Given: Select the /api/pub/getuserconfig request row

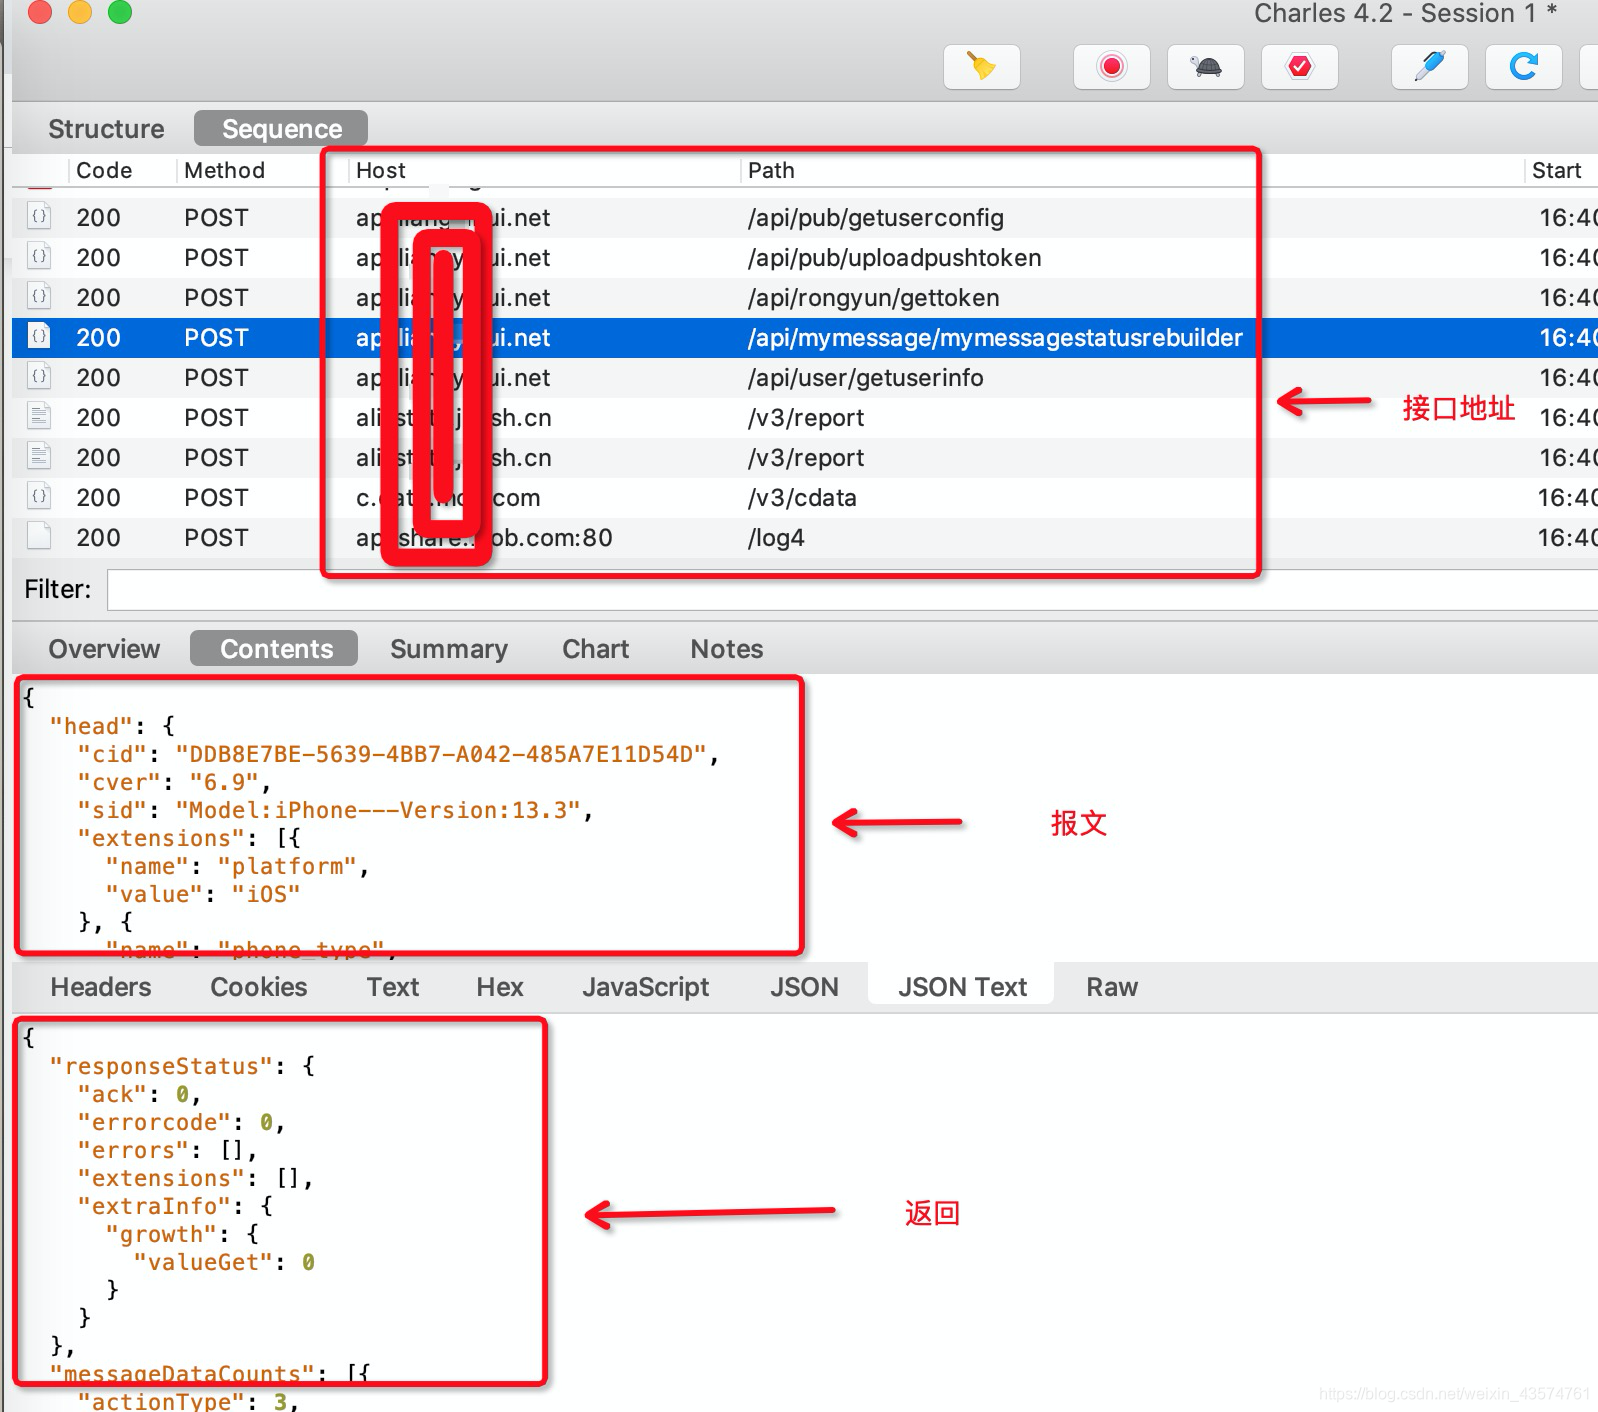Looking at the screenshot, I should pos(805,218).
